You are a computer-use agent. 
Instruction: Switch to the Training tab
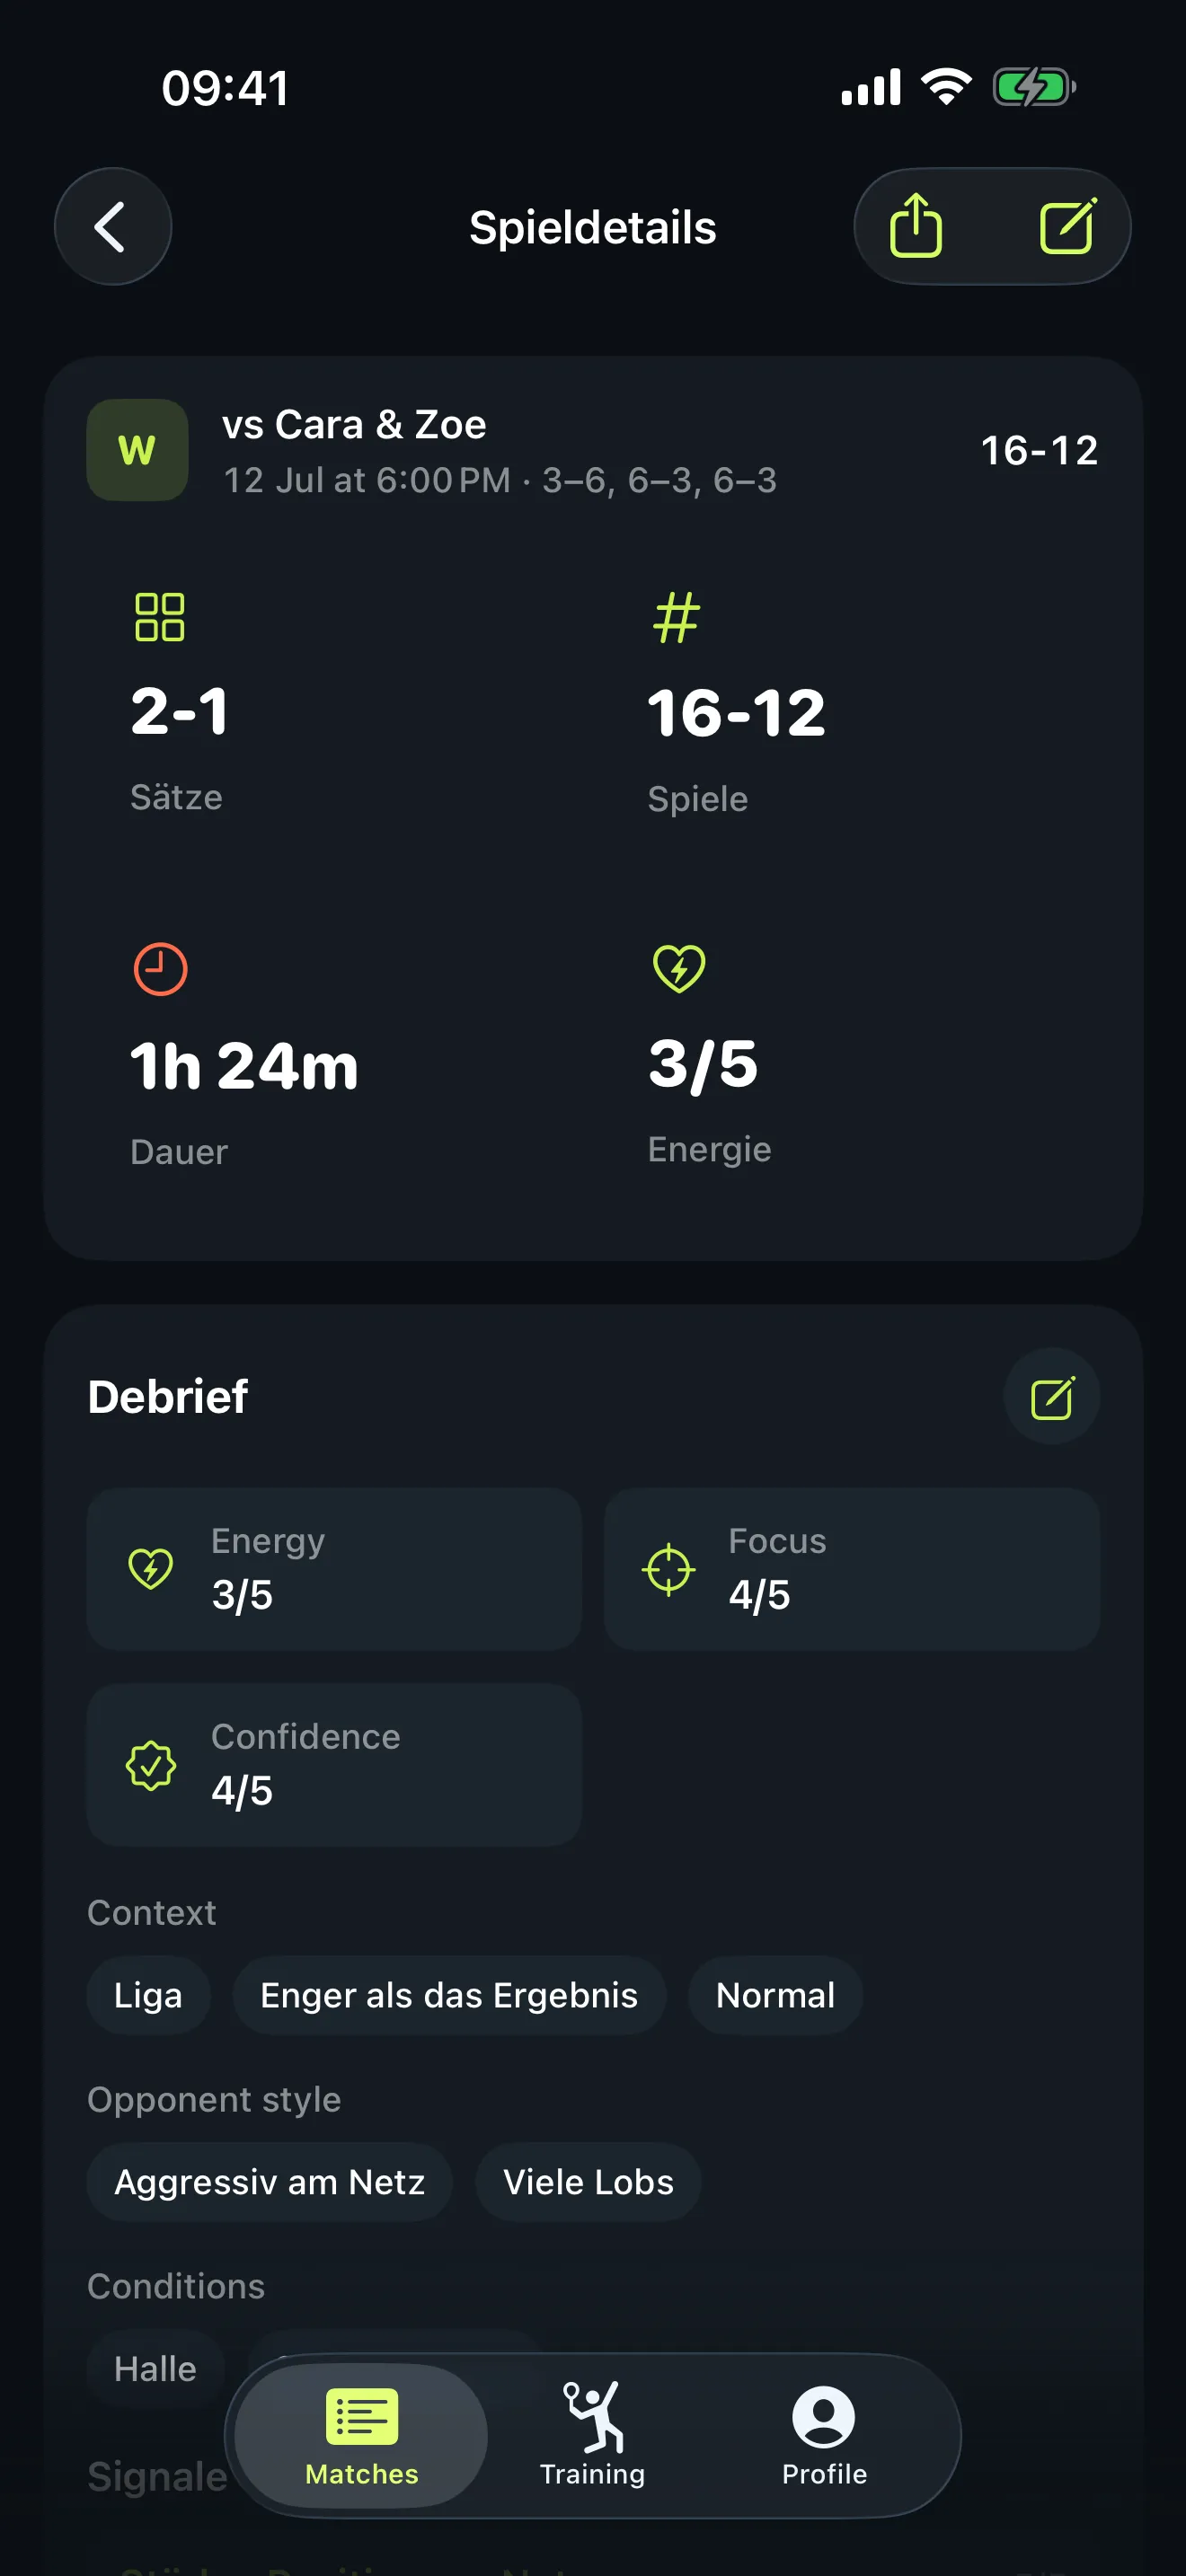coord(593,2436)
